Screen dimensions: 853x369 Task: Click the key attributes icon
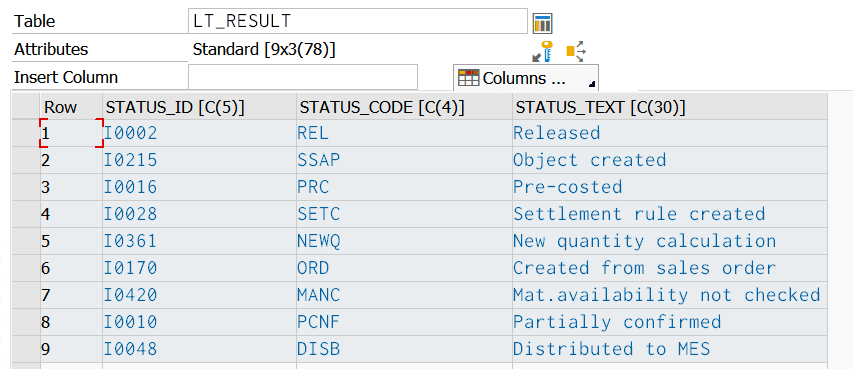click(x=542, y=51)
